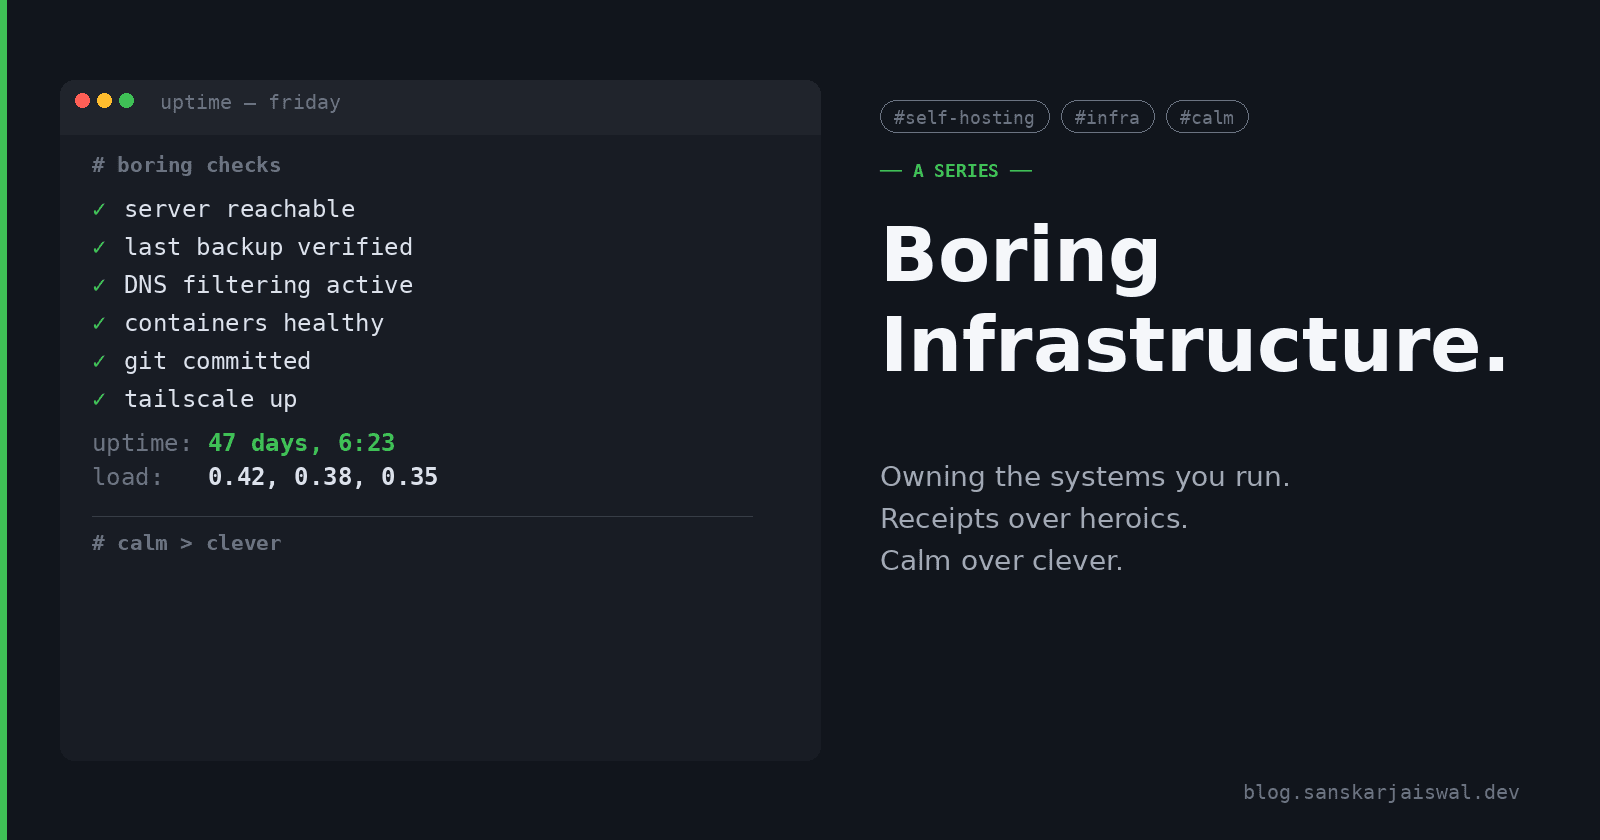Click the 'Infrastructure.' headline word

1194,345
